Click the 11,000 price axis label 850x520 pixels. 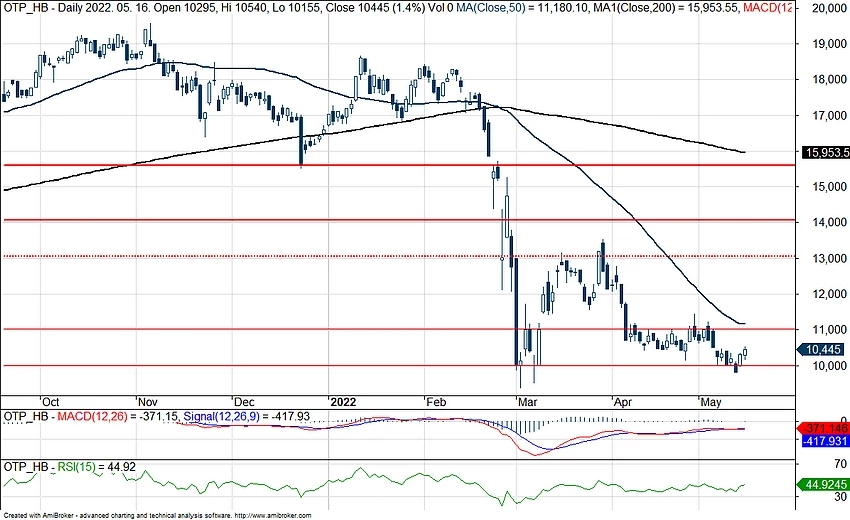tap(830, 330)
